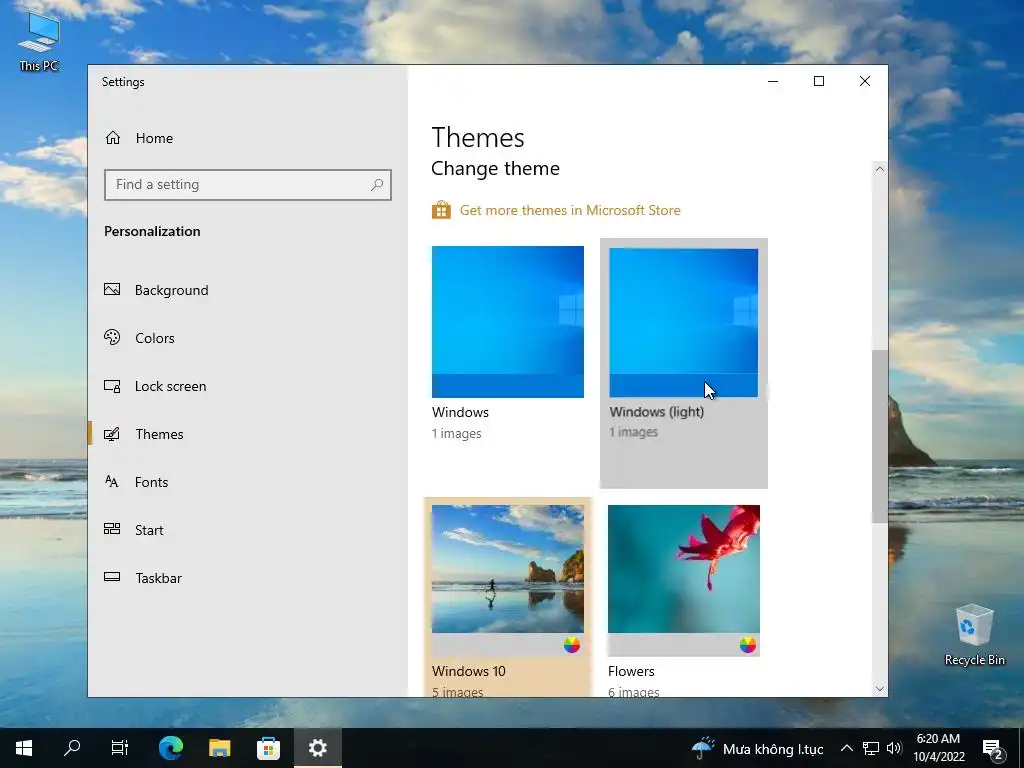Select the Recycle Bin desktop icon
This screenshot has width=1024, height=768.
[974, 635]
